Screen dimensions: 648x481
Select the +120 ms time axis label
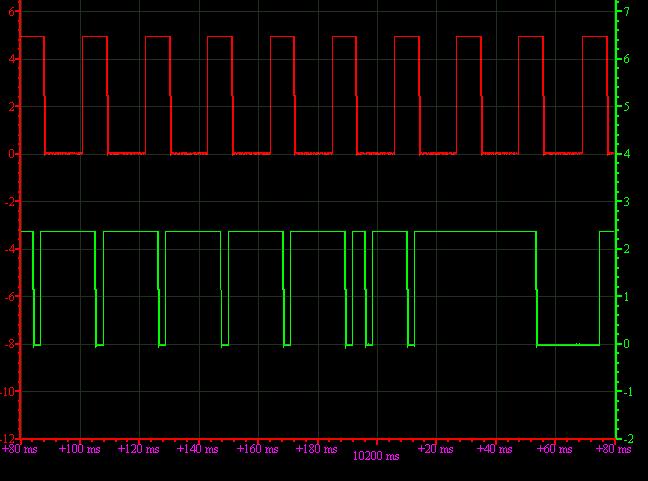point(140,450)
